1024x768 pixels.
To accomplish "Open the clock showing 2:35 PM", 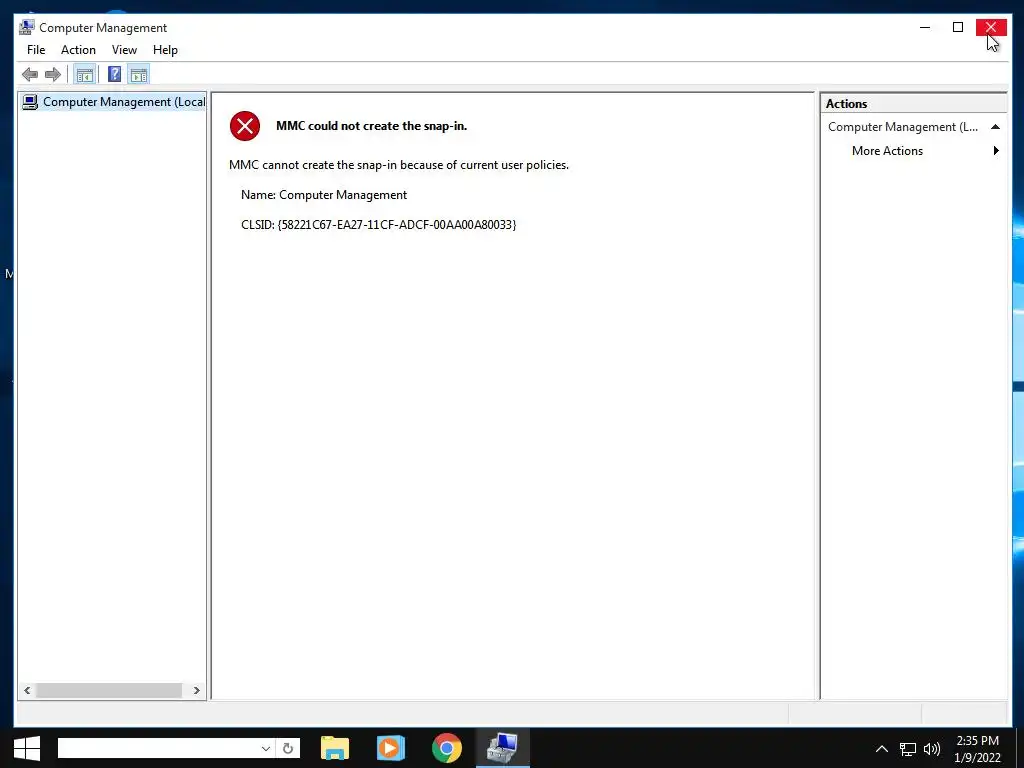I will pos(978,749).
